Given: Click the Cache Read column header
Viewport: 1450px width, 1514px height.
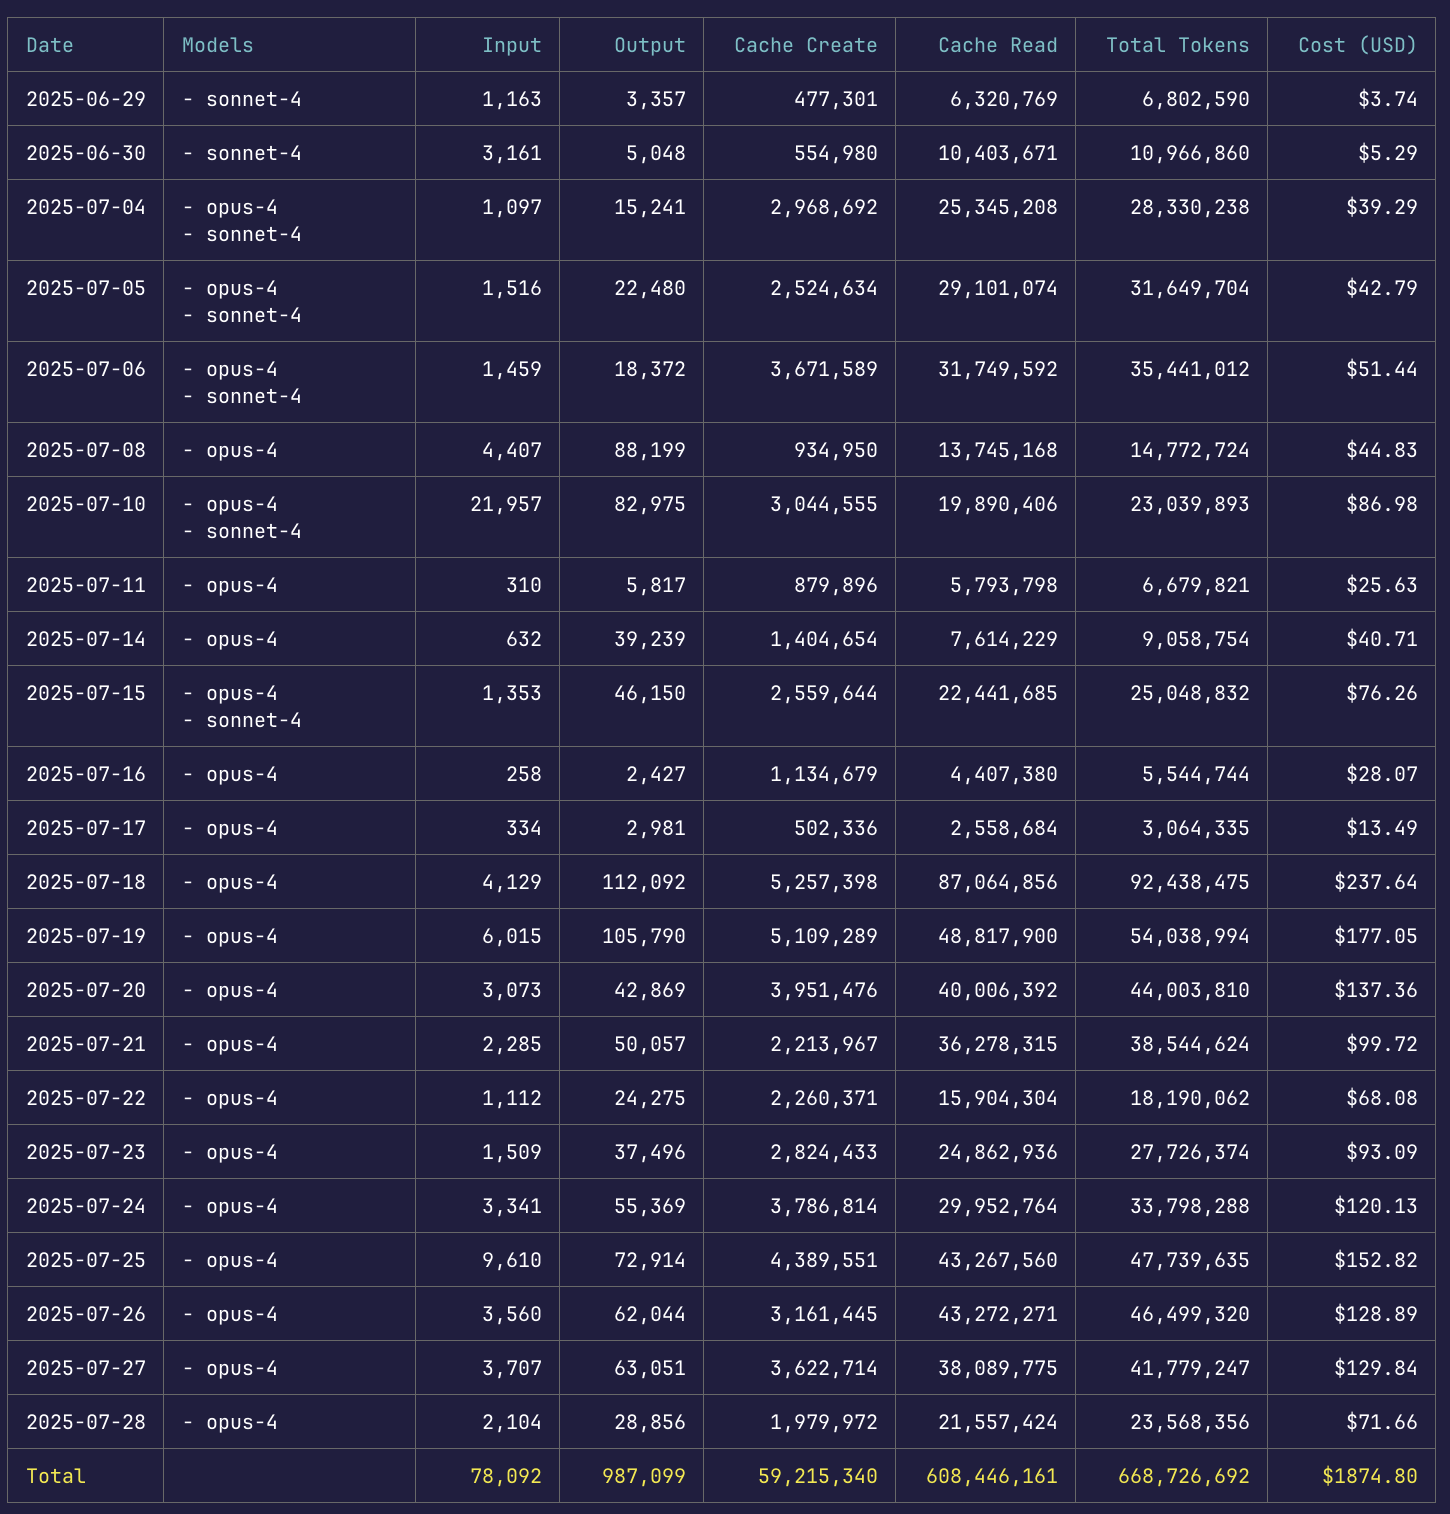Looking at the screenshot, I should [997, 45].
